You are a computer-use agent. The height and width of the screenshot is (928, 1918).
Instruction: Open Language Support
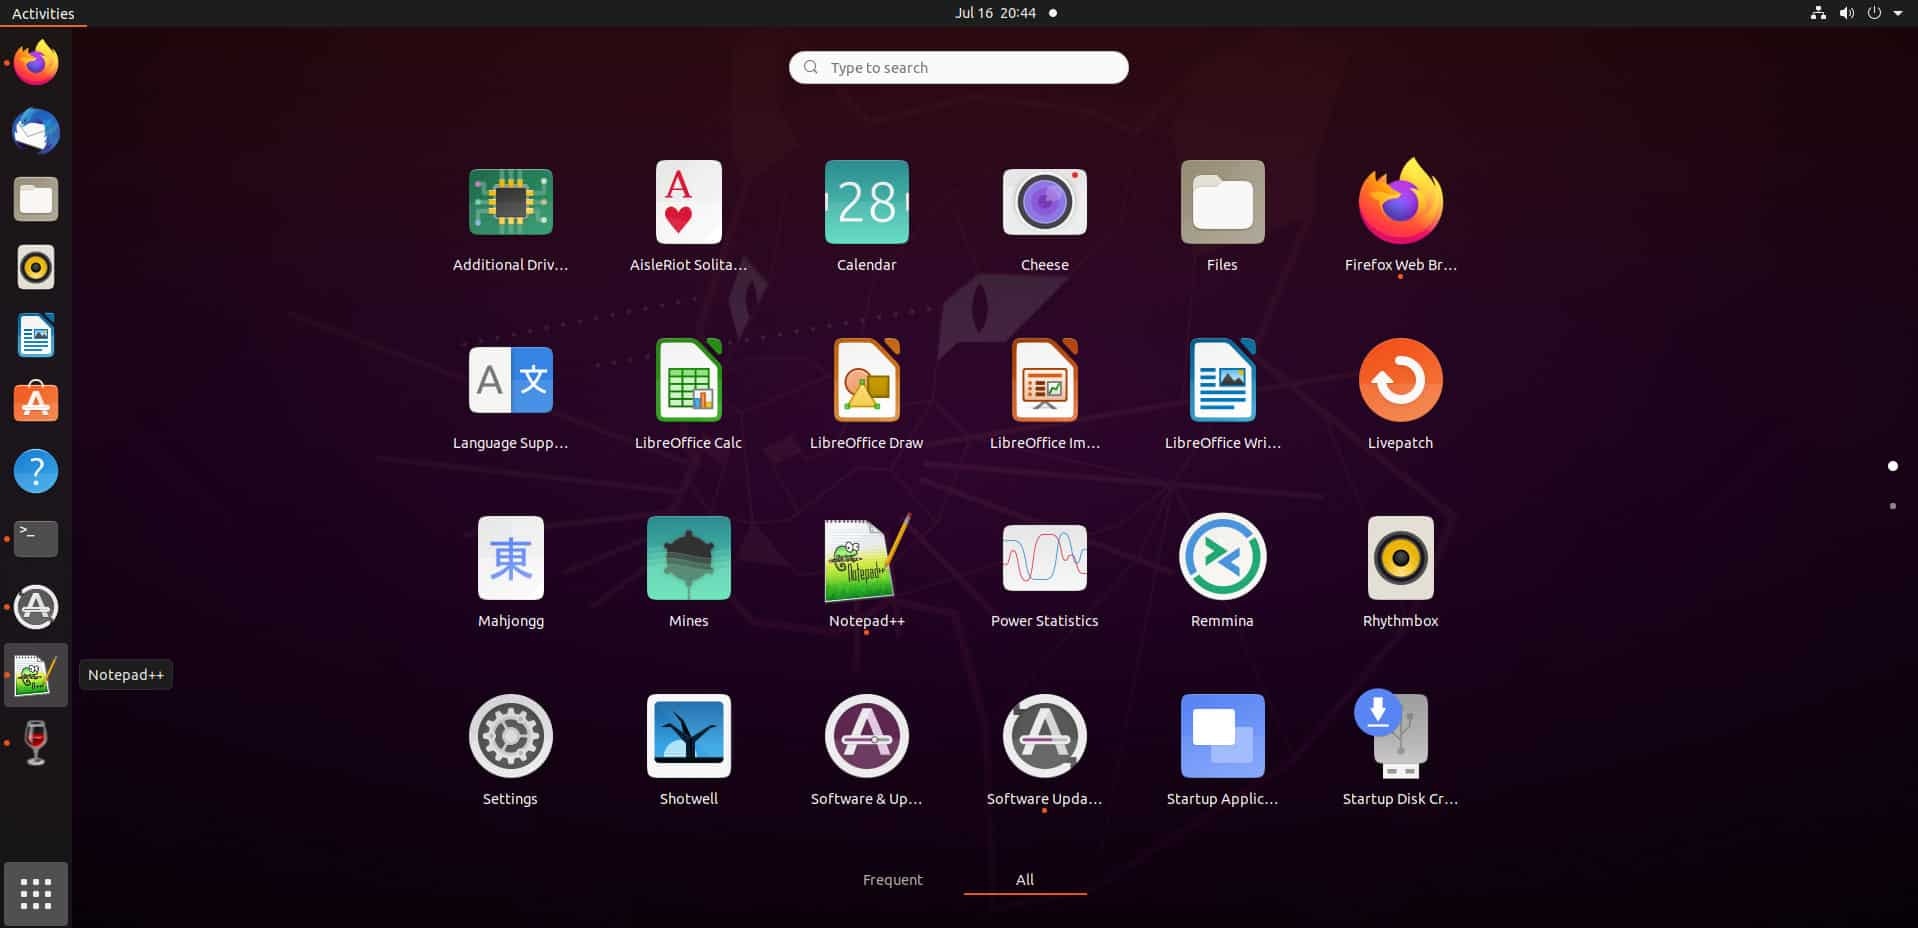pos(510,380)
